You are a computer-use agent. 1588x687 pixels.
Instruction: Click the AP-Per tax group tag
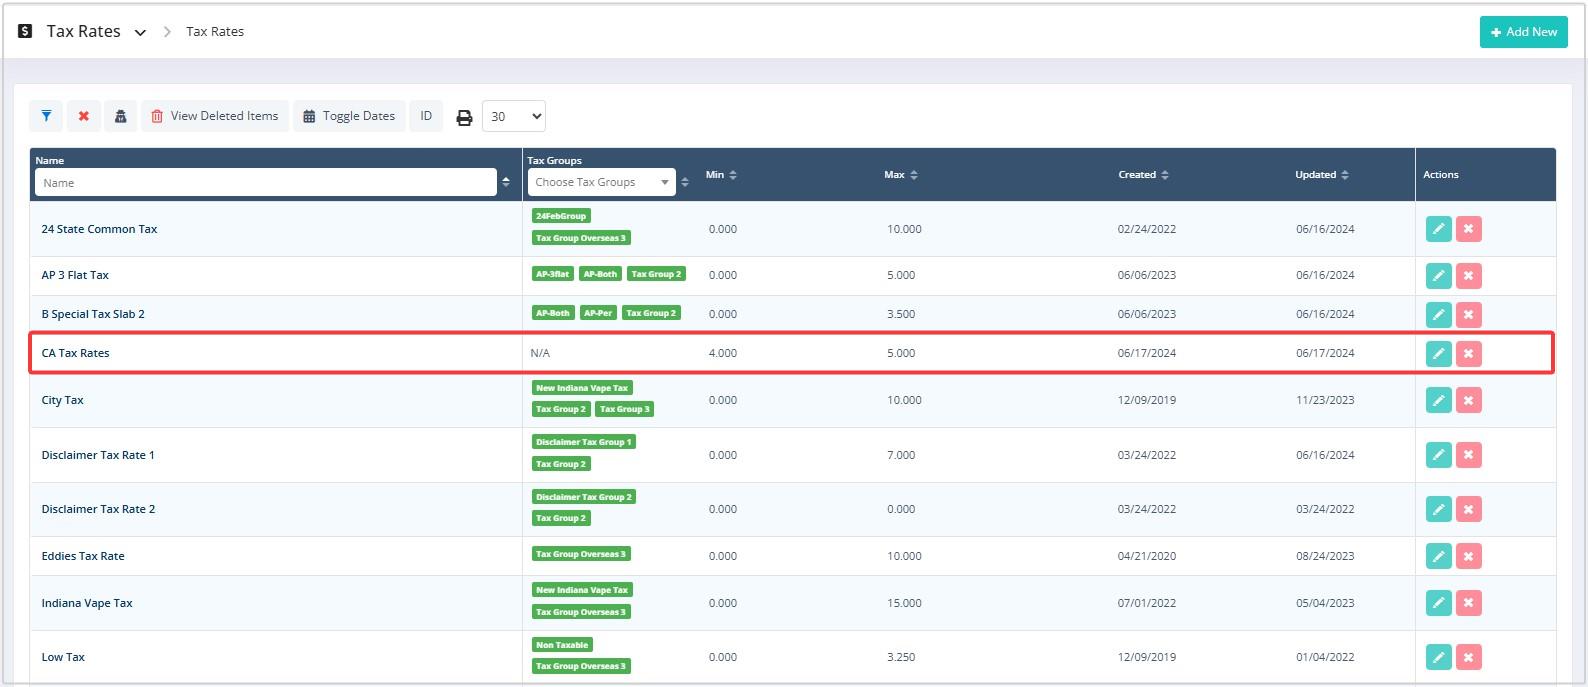click(x=598, y=313)
